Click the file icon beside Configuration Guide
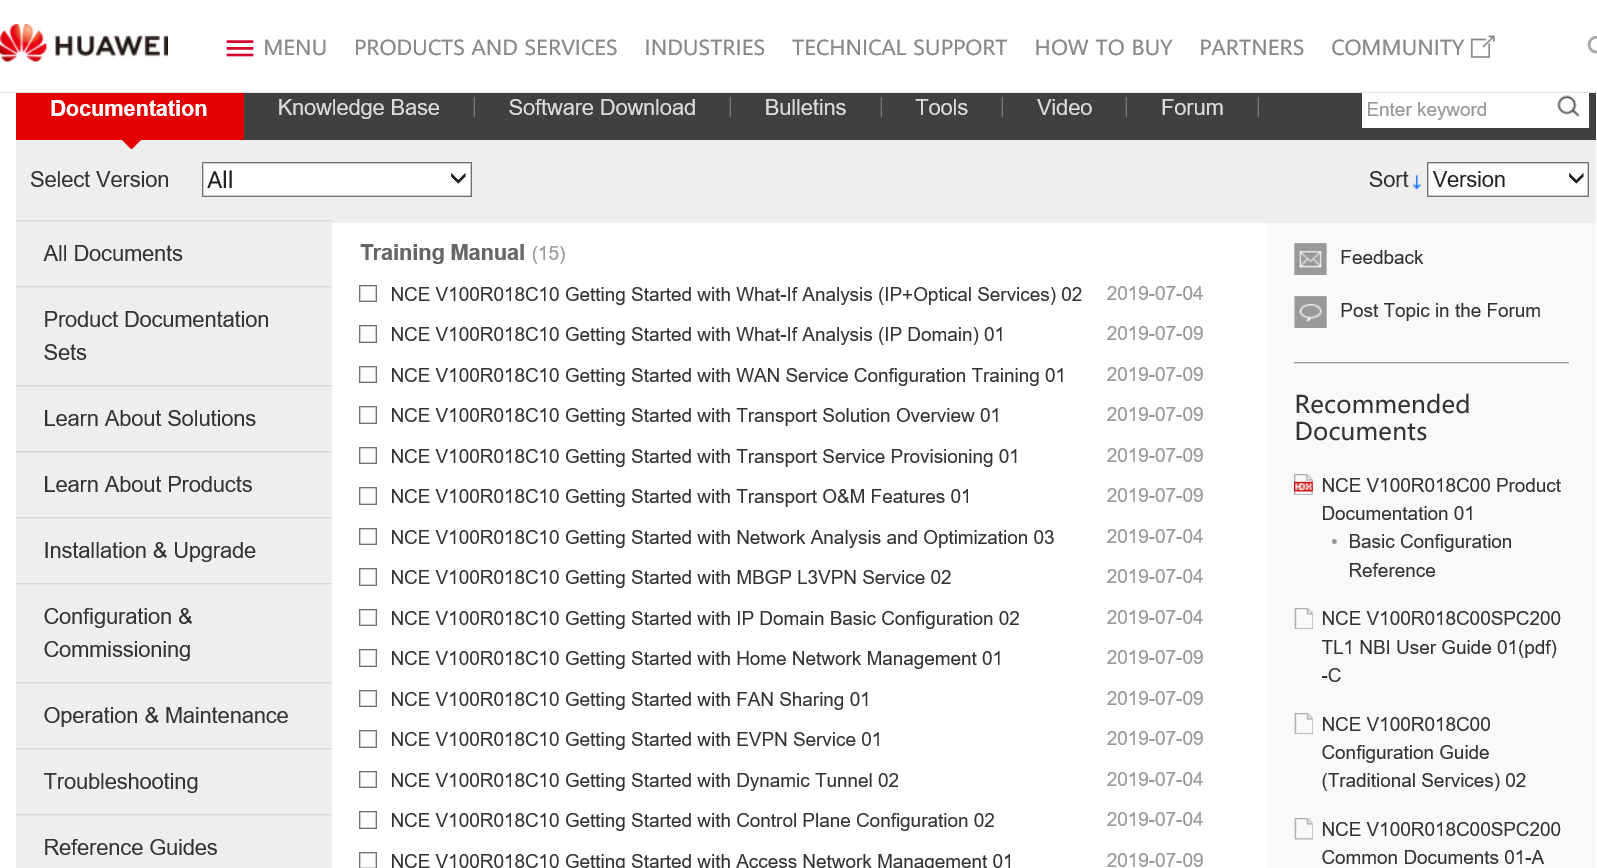 pyautogui.click(x=1303, y=723)
